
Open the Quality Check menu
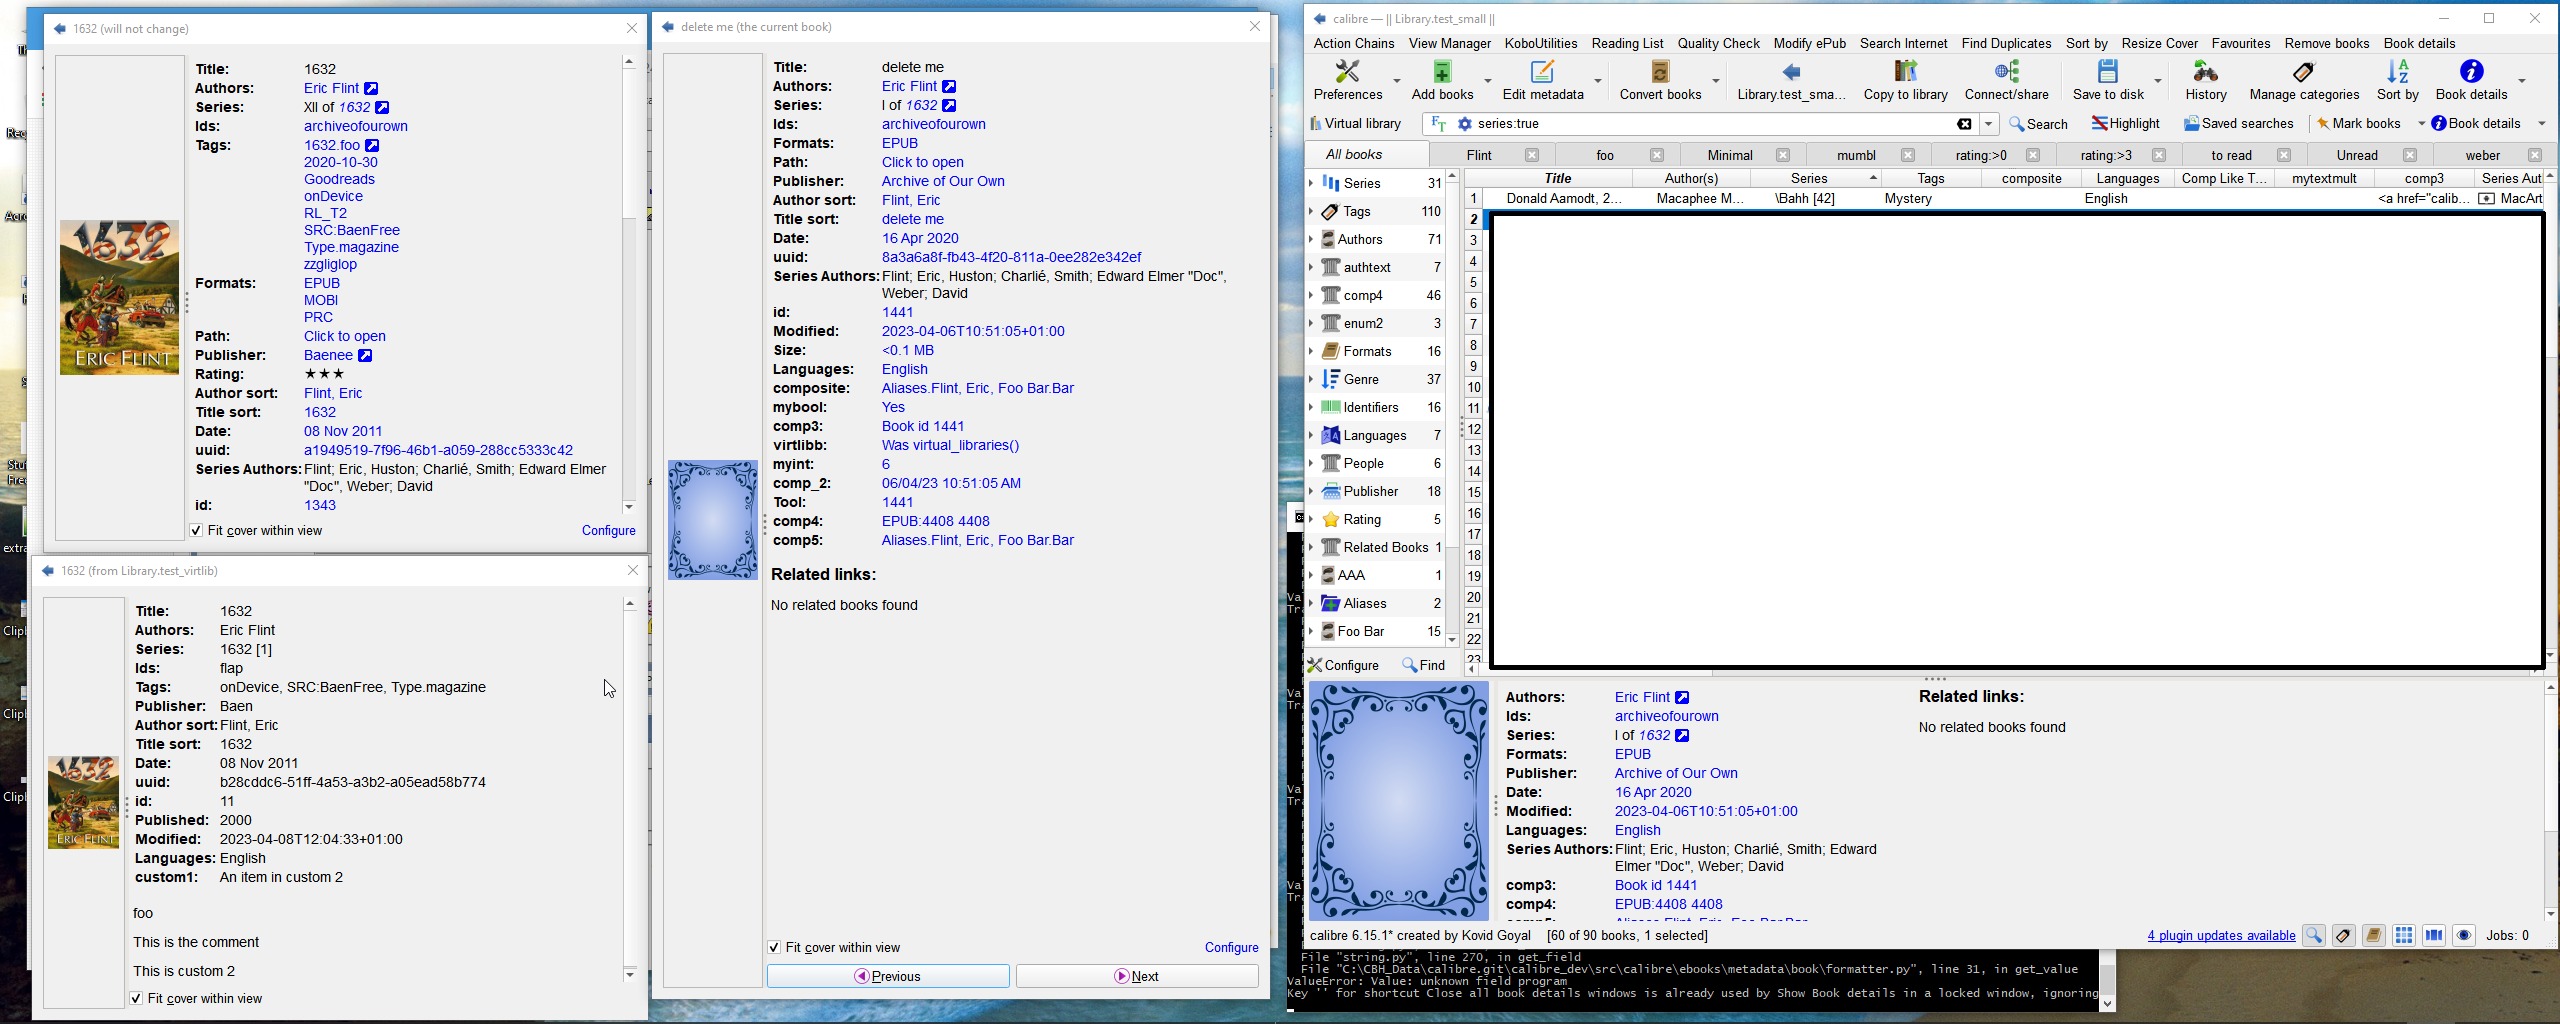pos(1718,44)
